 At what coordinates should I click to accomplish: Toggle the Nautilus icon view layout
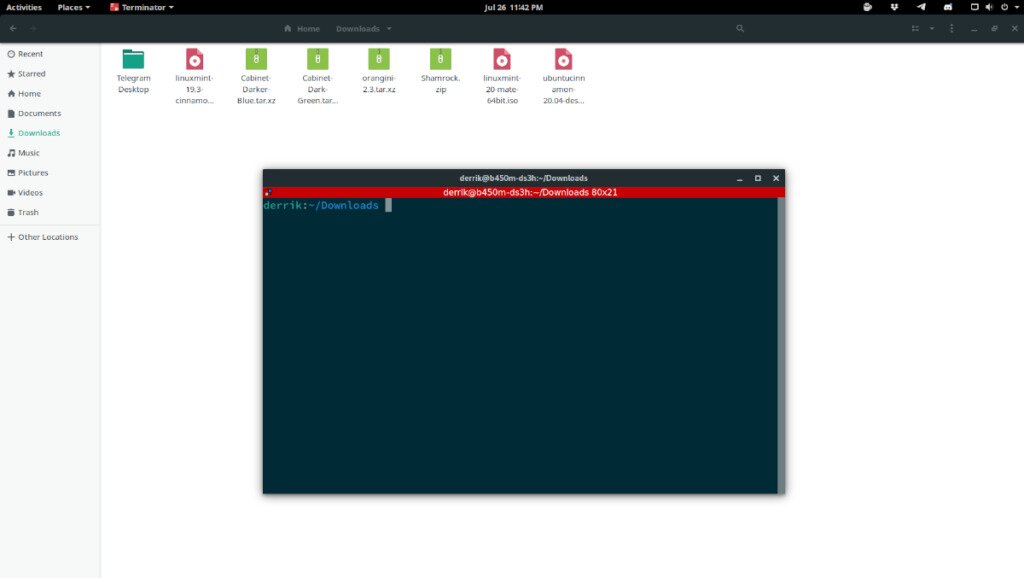915,28
